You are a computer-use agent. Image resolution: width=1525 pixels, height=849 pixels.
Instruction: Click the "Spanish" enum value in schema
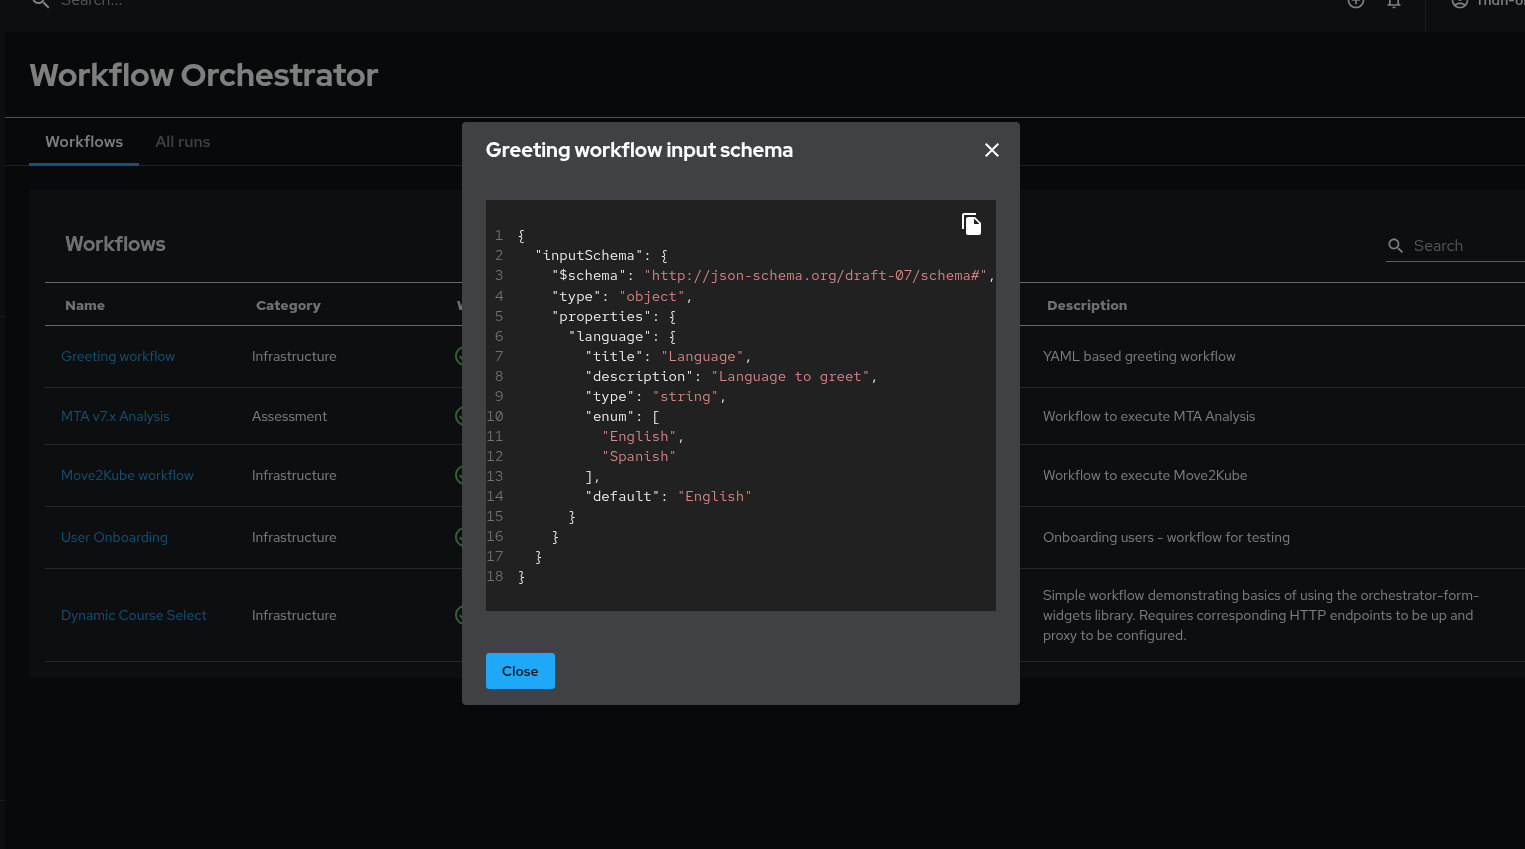coord(639,456)
